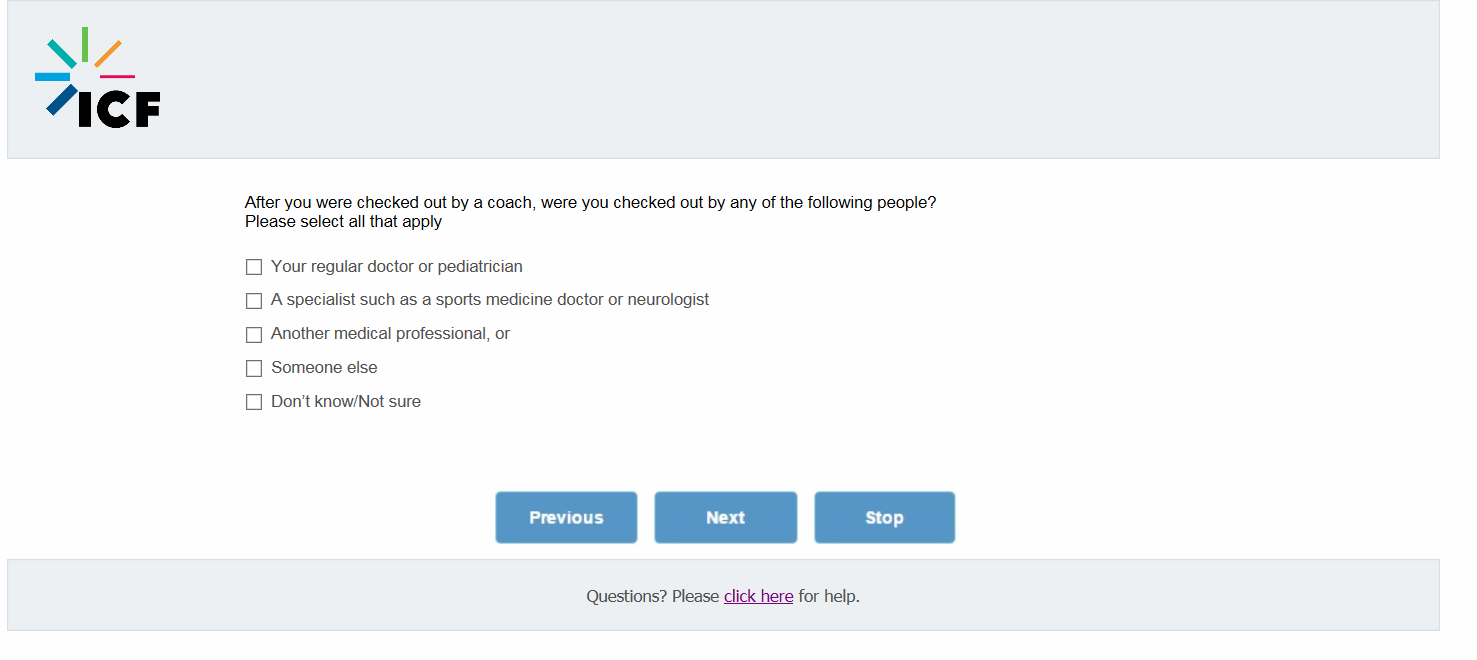
Task: Click the 'A specialist such as…' option label
Action: [x=489, y=300]
